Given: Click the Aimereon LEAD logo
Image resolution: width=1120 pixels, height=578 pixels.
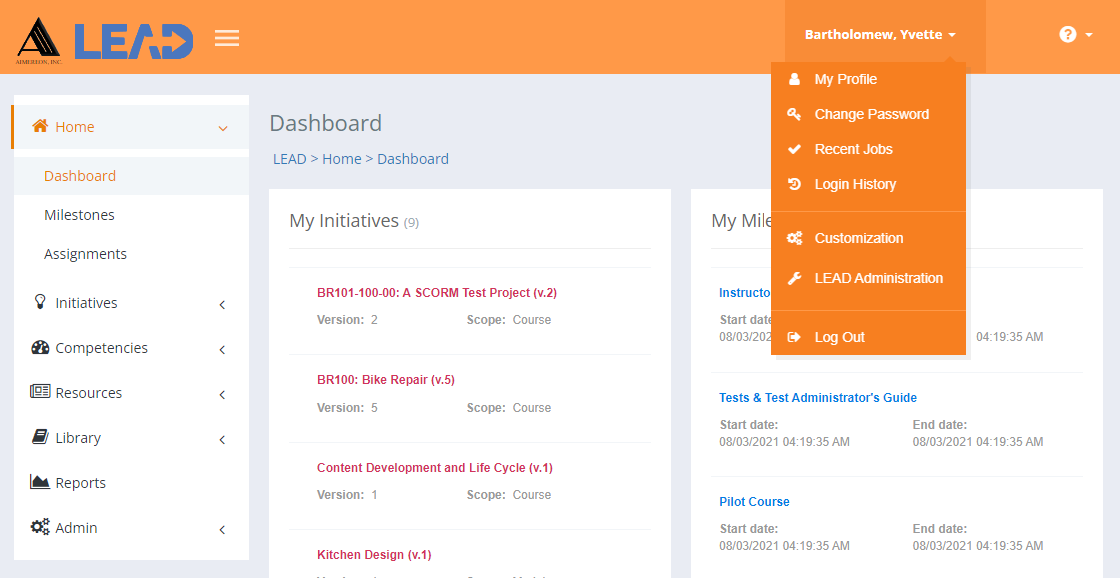Looking at the screenshot, I should tap(104, 40).
